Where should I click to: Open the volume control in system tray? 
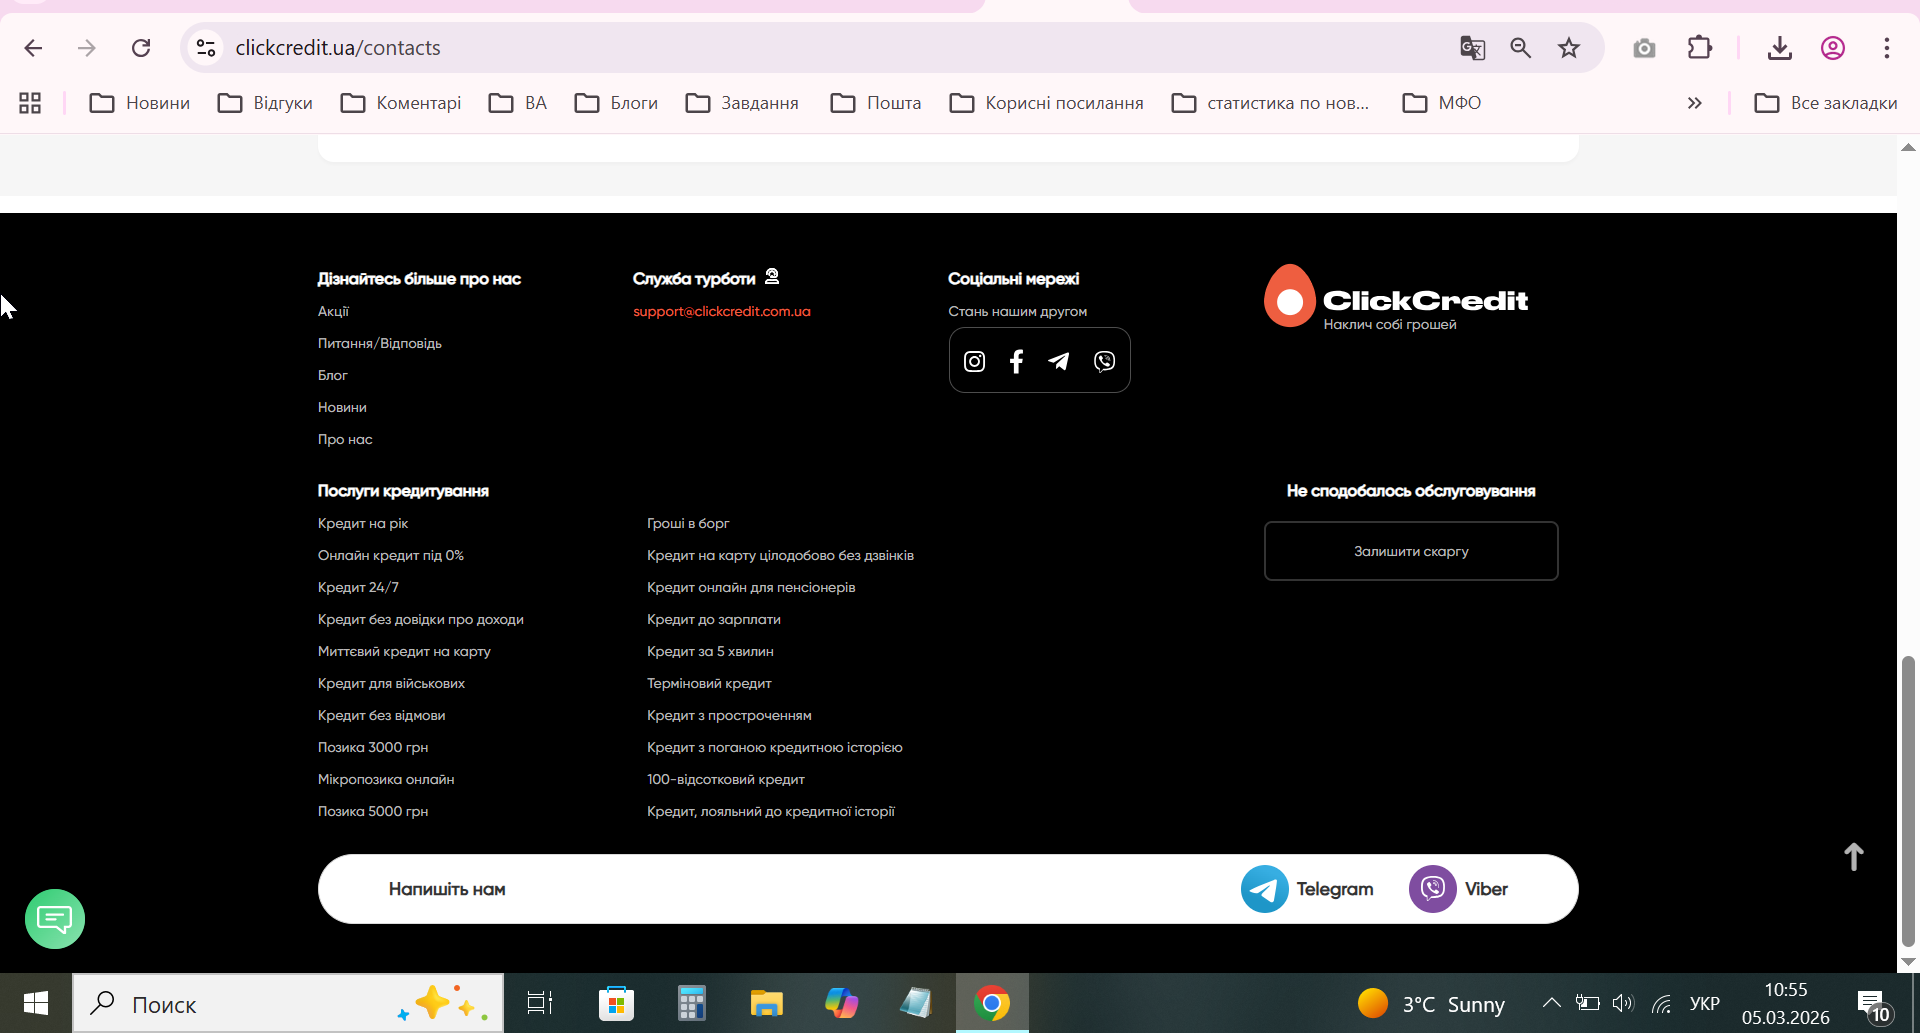(x=1623, y=1003)
